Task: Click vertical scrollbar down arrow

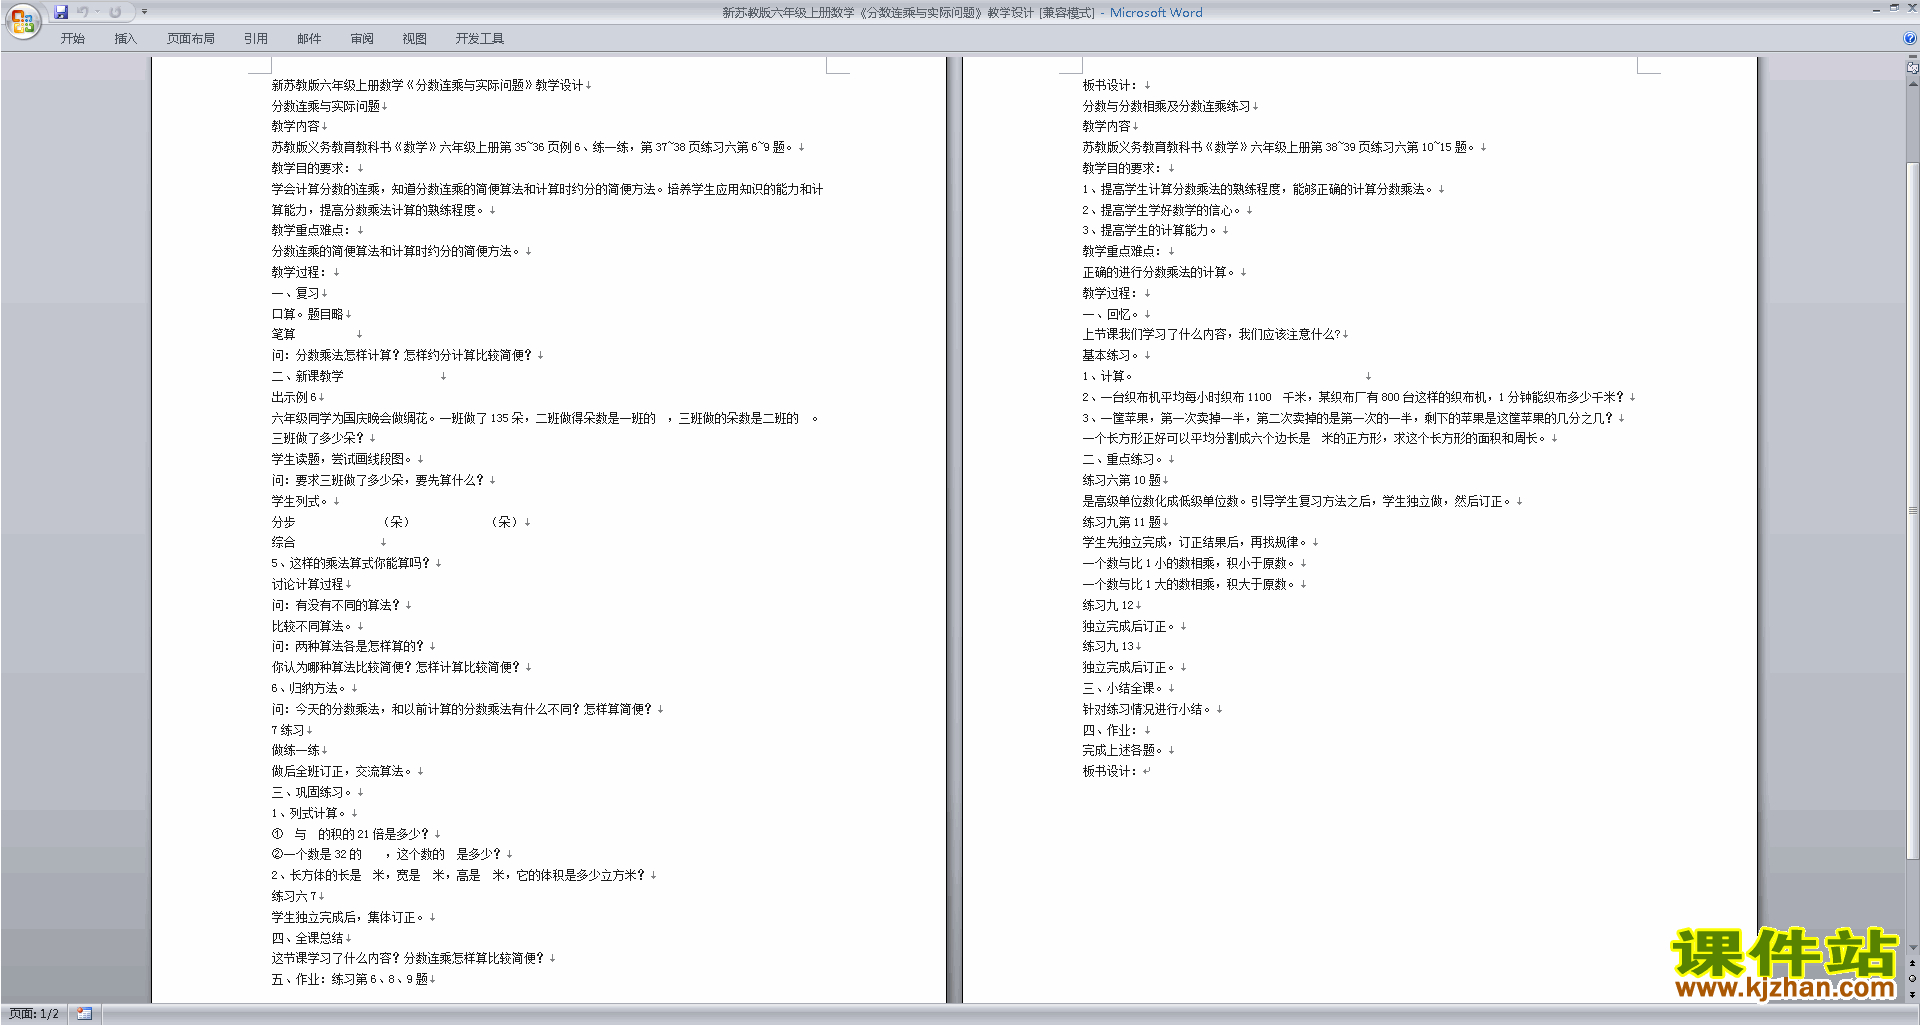Action: (1912, 948)
